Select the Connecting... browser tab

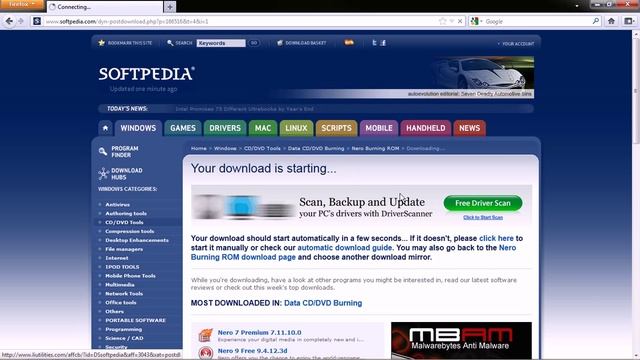[x=105, y=7]
